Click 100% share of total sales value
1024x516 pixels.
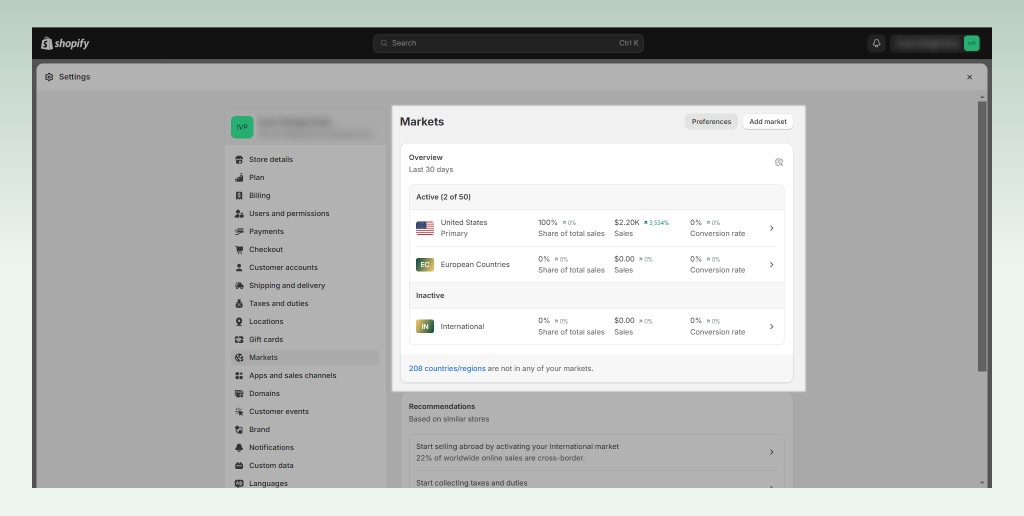pos(548,222)
